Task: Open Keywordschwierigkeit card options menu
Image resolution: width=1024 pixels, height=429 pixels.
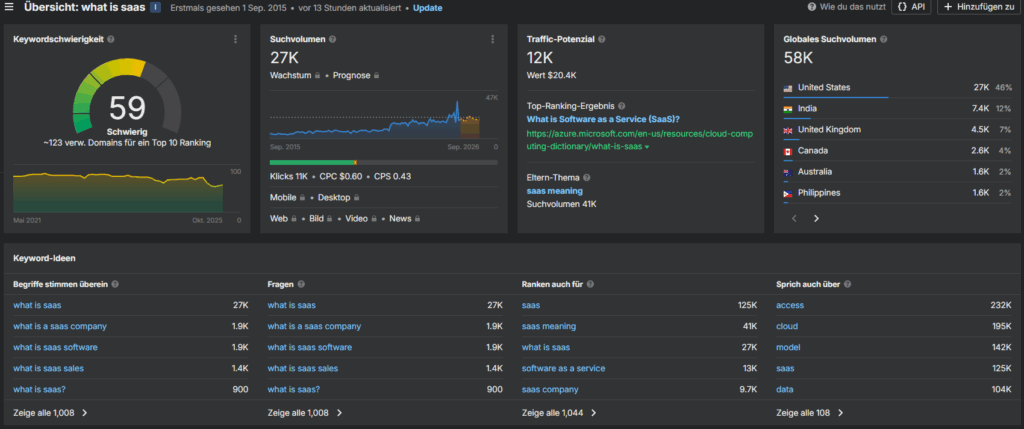Action: coord(235,39)
